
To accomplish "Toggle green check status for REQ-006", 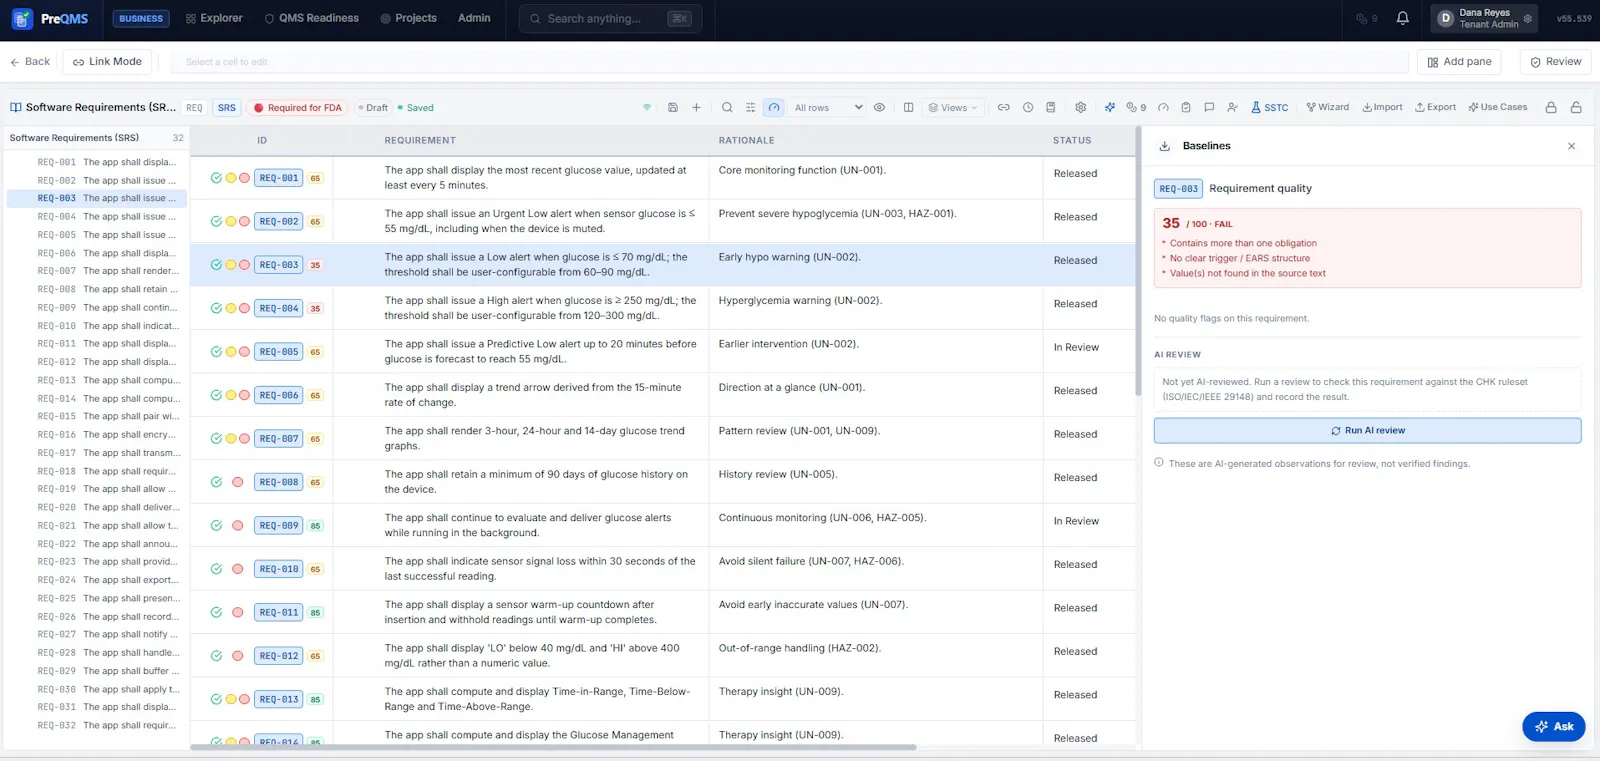I will [x=216, y=395].
